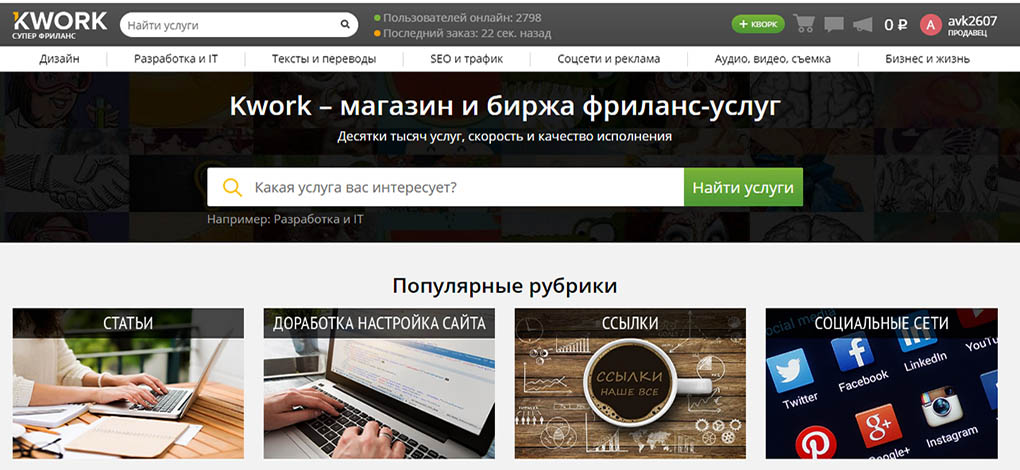Click the 'Популярные рубрики' heading
The height and width of the screenshot is (470, 1020).
click(505, 286)
